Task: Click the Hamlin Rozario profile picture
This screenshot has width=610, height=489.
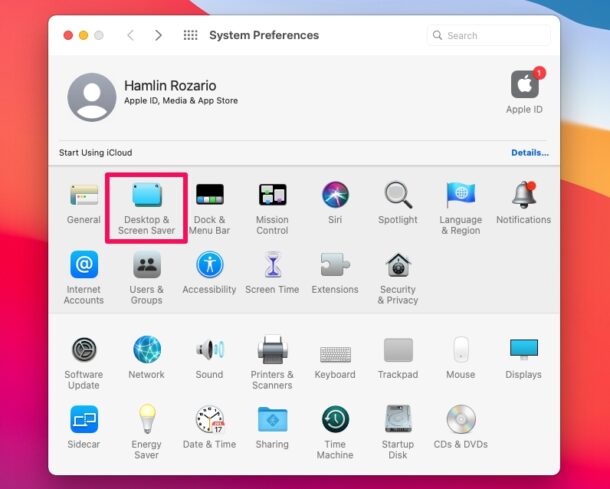Action: click(x=91, y=97)
